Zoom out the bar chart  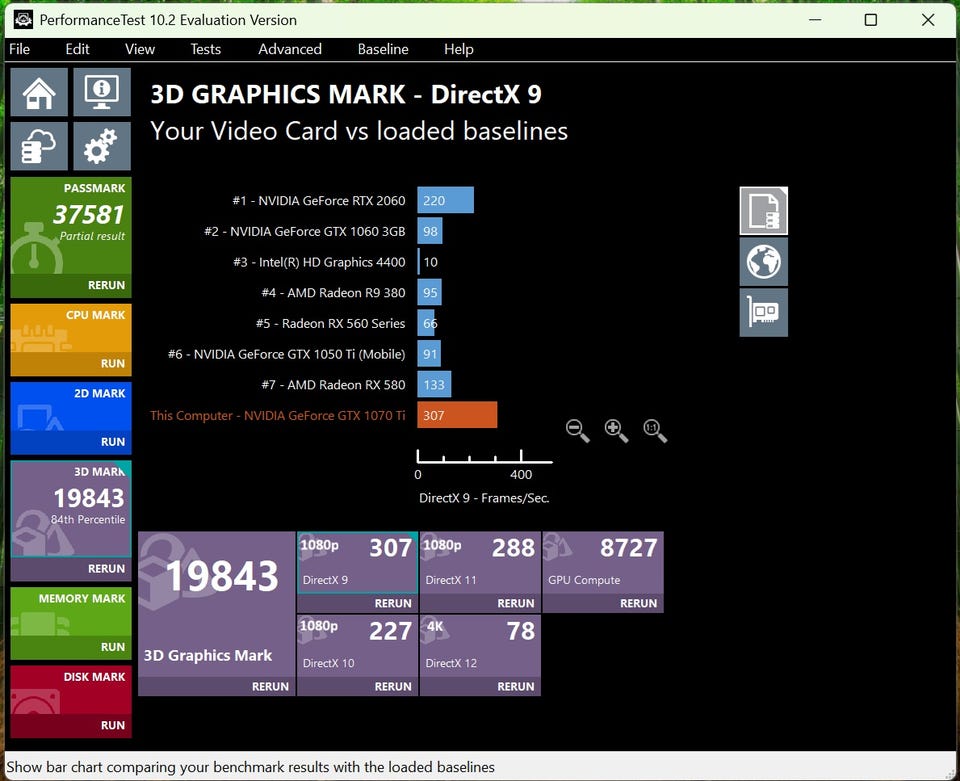pyautogui.click(x=577, y=430)
